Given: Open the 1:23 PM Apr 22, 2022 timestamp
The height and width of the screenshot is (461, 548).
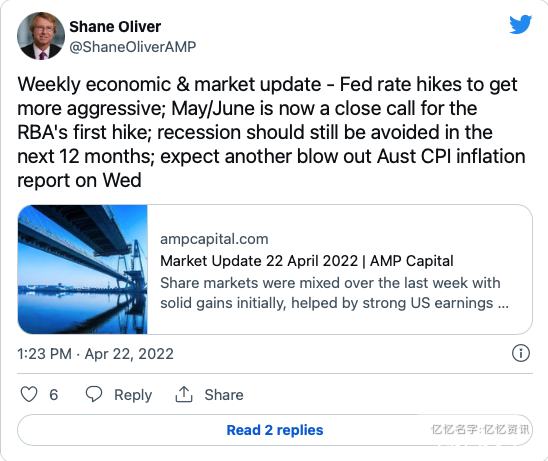Looking at the screenshot, I should pos(95,354).
